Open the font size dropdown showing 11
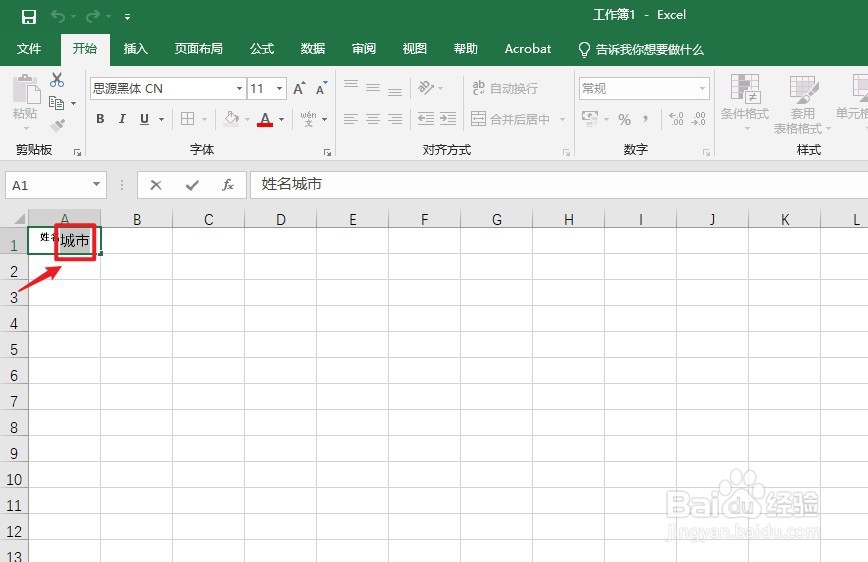 coord(280,89)
